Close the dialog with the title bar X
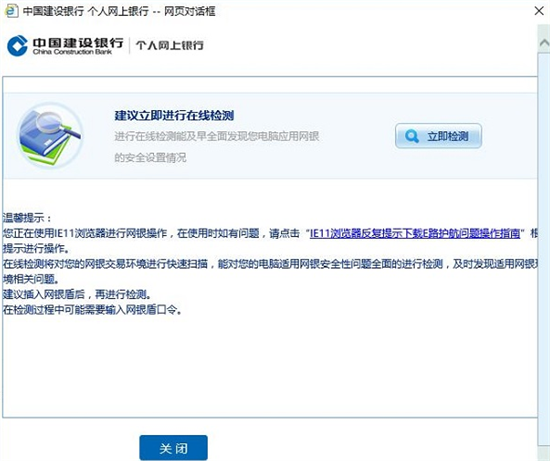 [539, 11]
